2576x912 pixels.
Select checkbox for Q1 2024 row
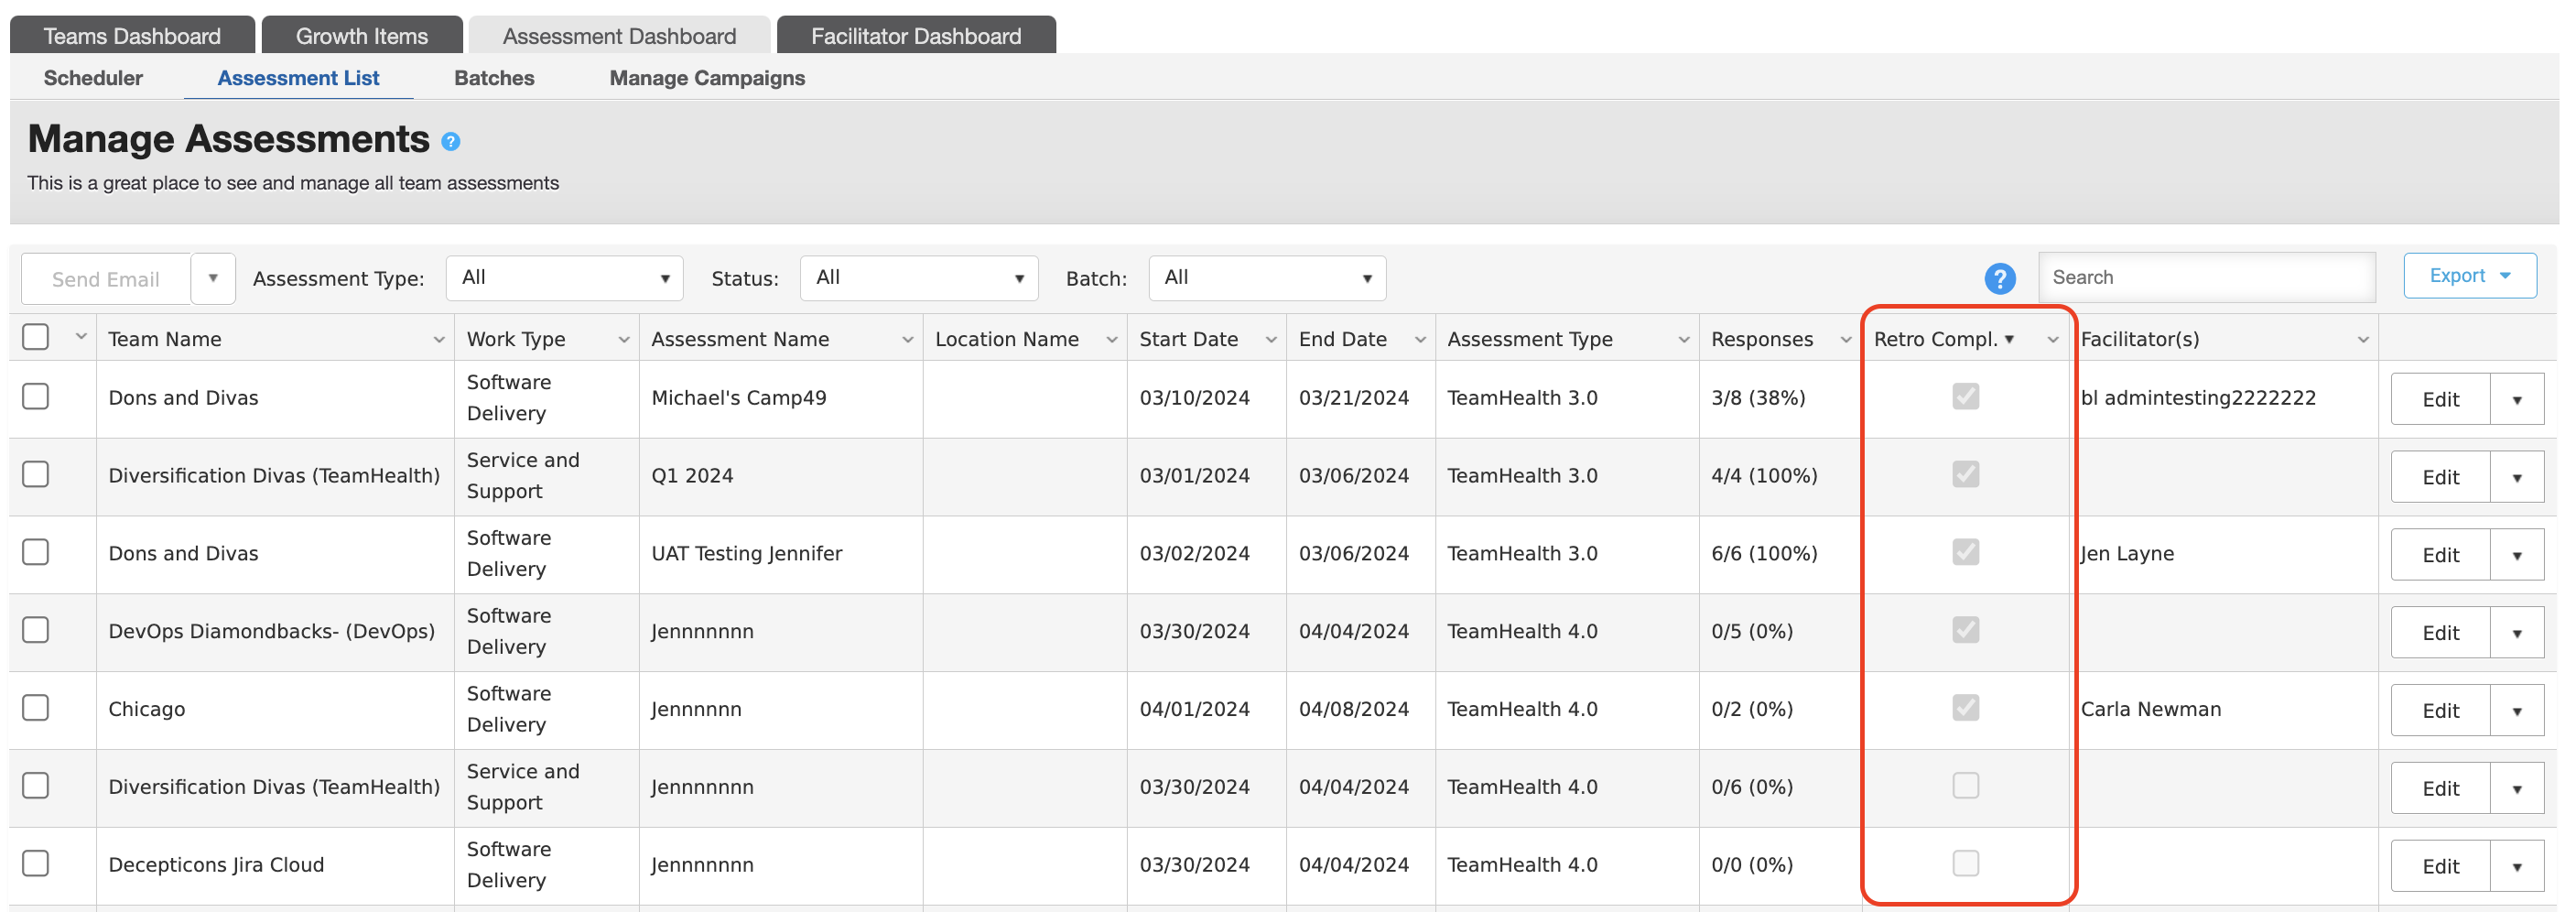36,474
